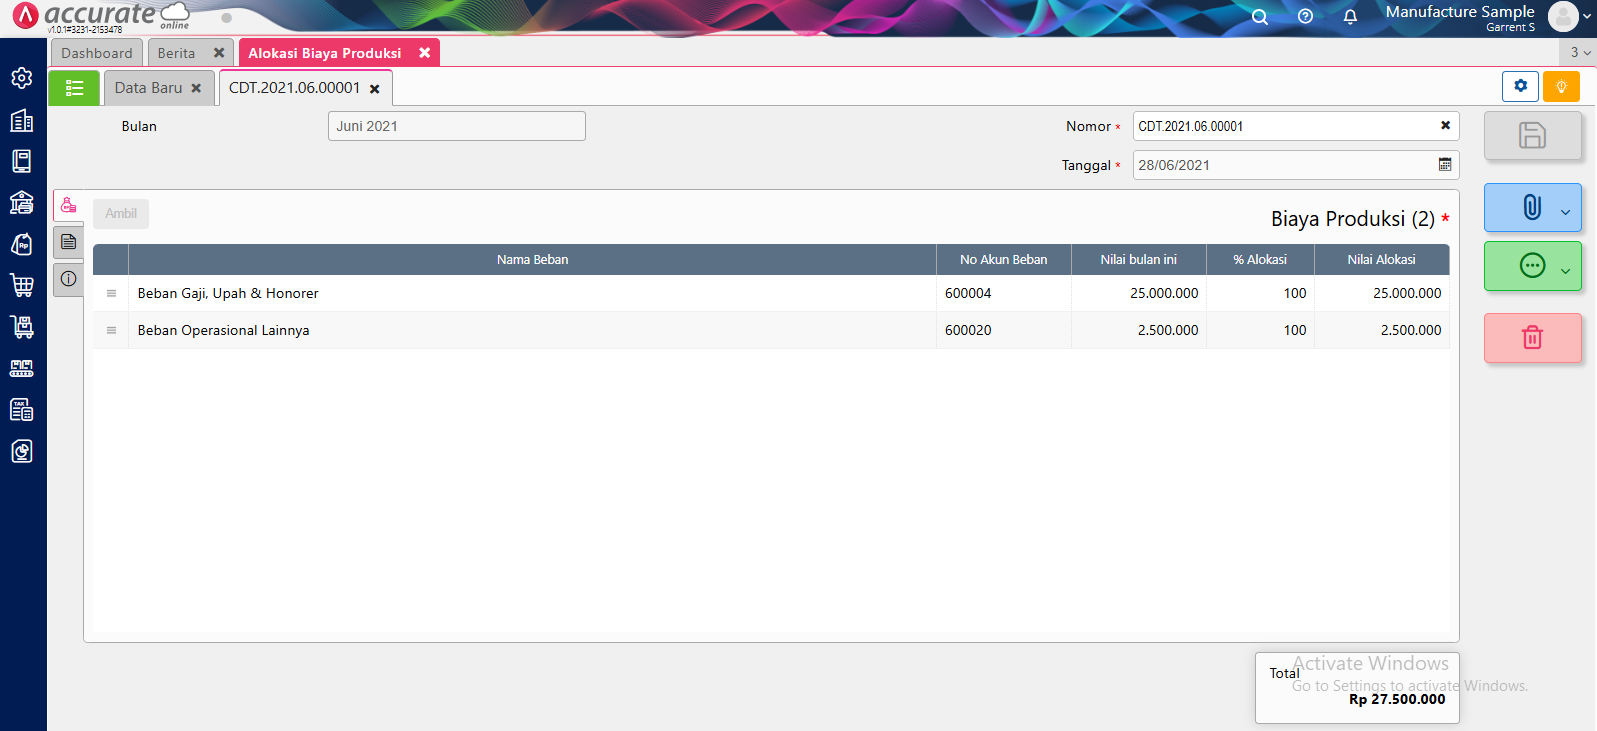Switch to the Data Baru tab
This screenshot has height=731, width=1597.
(148, 88)
